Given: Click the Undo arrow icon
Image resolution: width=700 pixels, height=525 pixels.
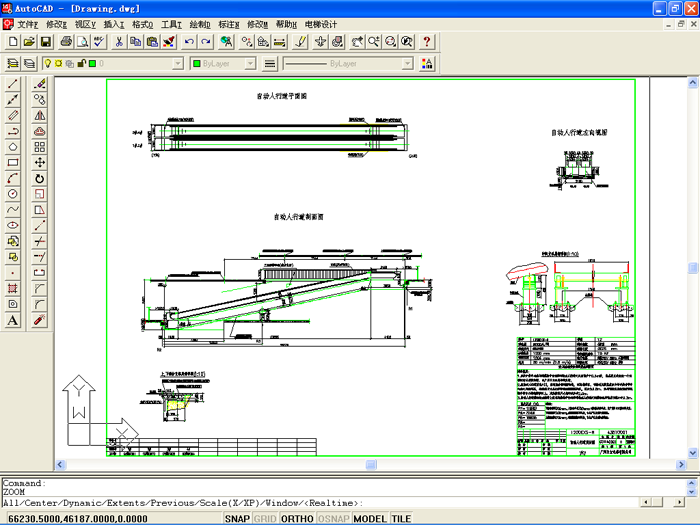Looking at the screenshot, I should point(188,42).
